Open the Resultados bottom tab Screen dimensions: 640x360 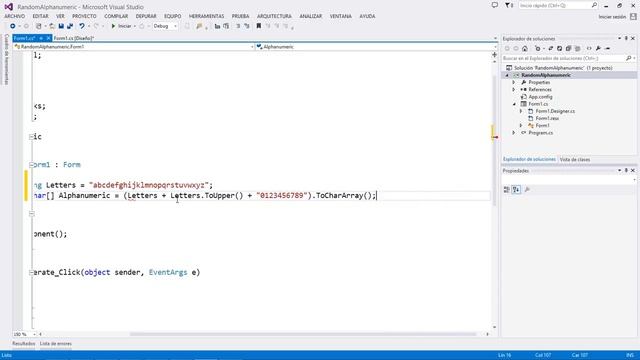click(23, 344)
